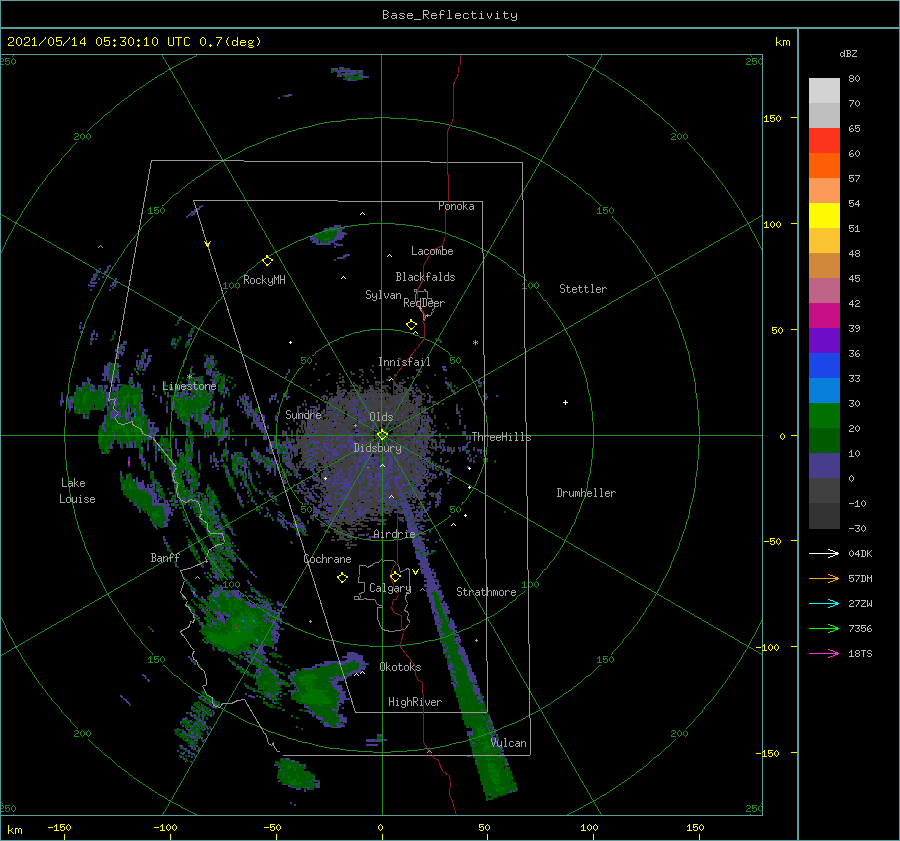Viewport: 900px width, 841px height.
Task: Click the Base_Reflectivity title text
Action: tap(450, 15)
